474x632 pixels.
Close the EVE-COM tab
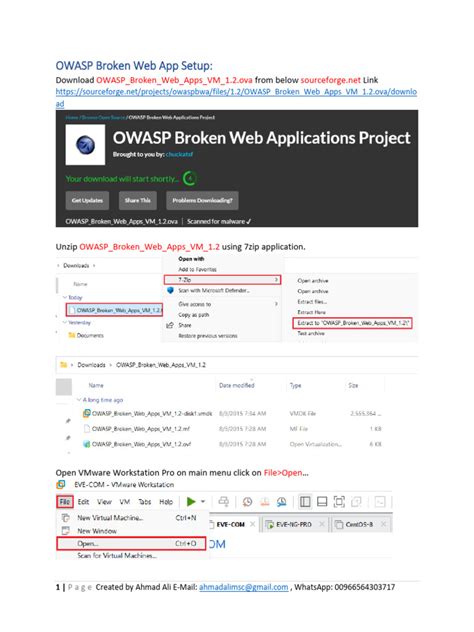pos(252,524)
